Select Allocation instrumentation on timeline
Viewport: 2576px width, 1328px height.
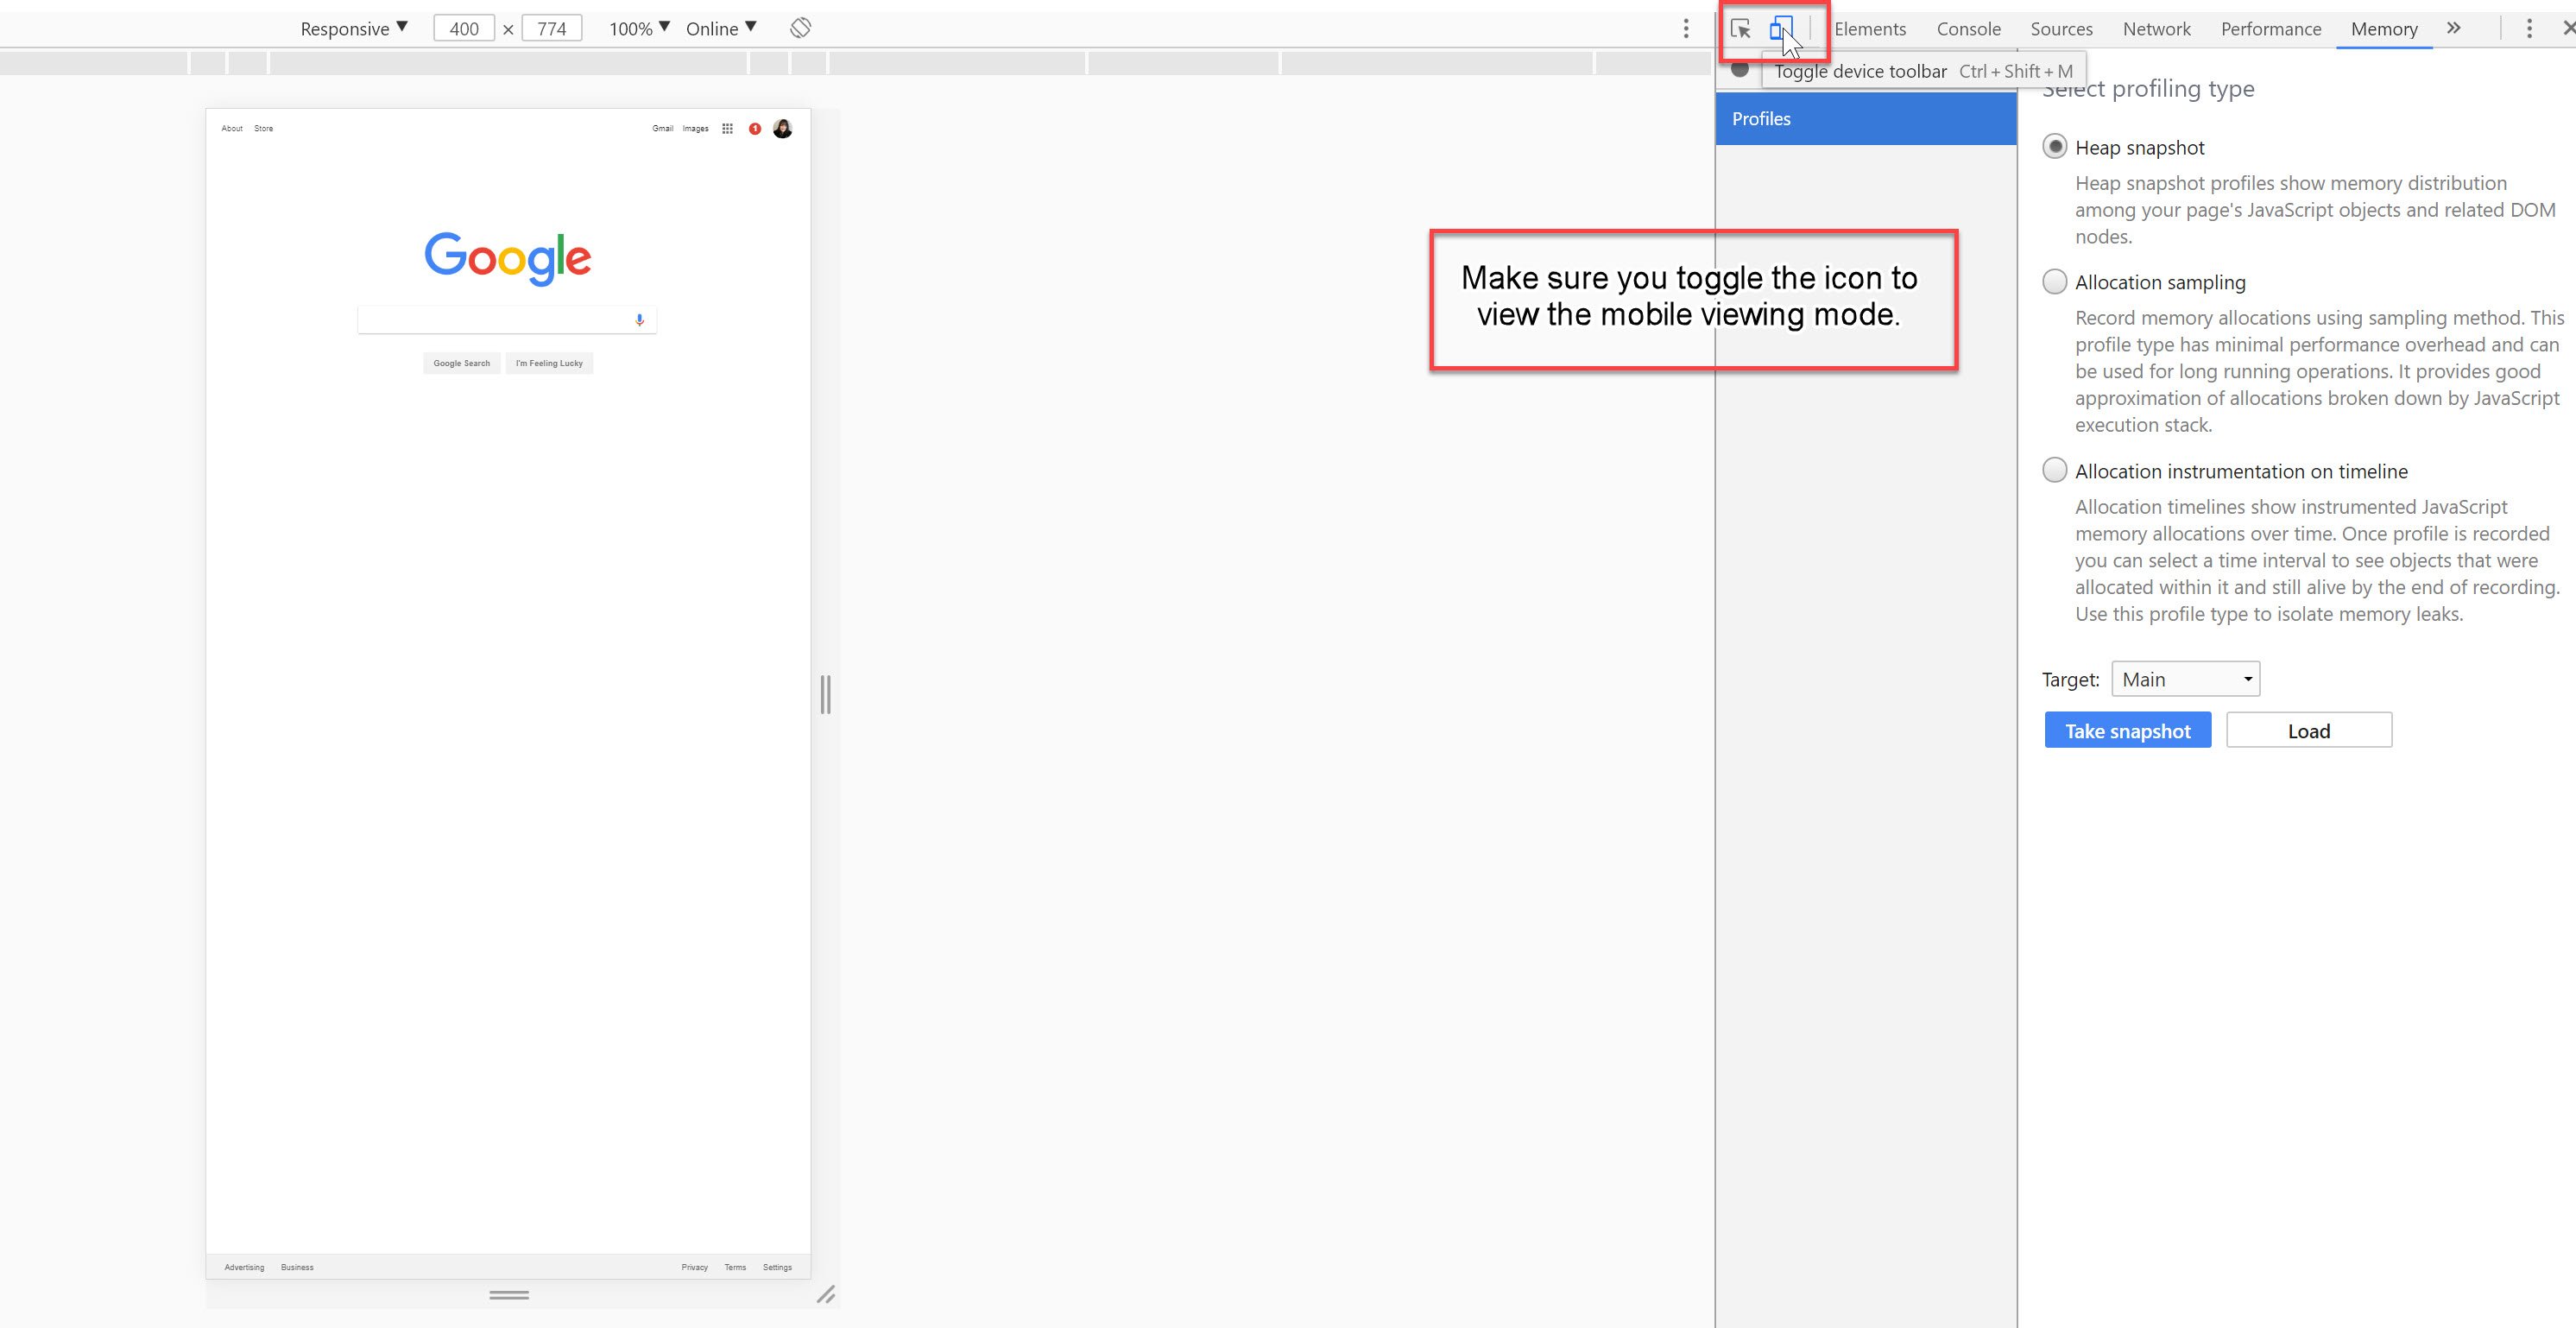pyautogui.click(x=2053, y=471)
